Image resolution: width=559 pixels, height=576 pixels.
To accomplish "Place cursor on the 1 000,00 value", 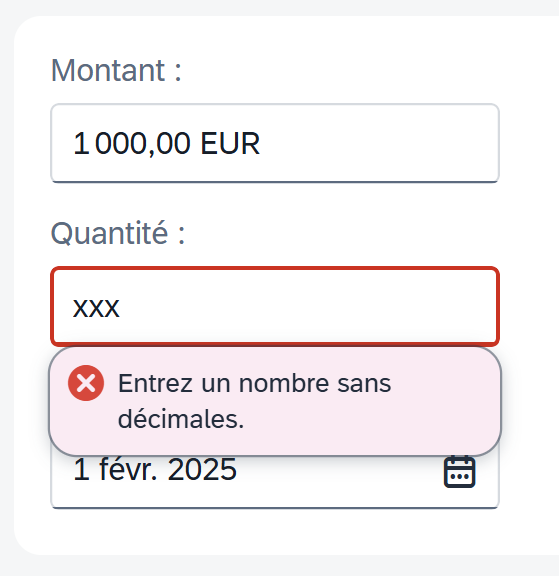I will 132,143.
